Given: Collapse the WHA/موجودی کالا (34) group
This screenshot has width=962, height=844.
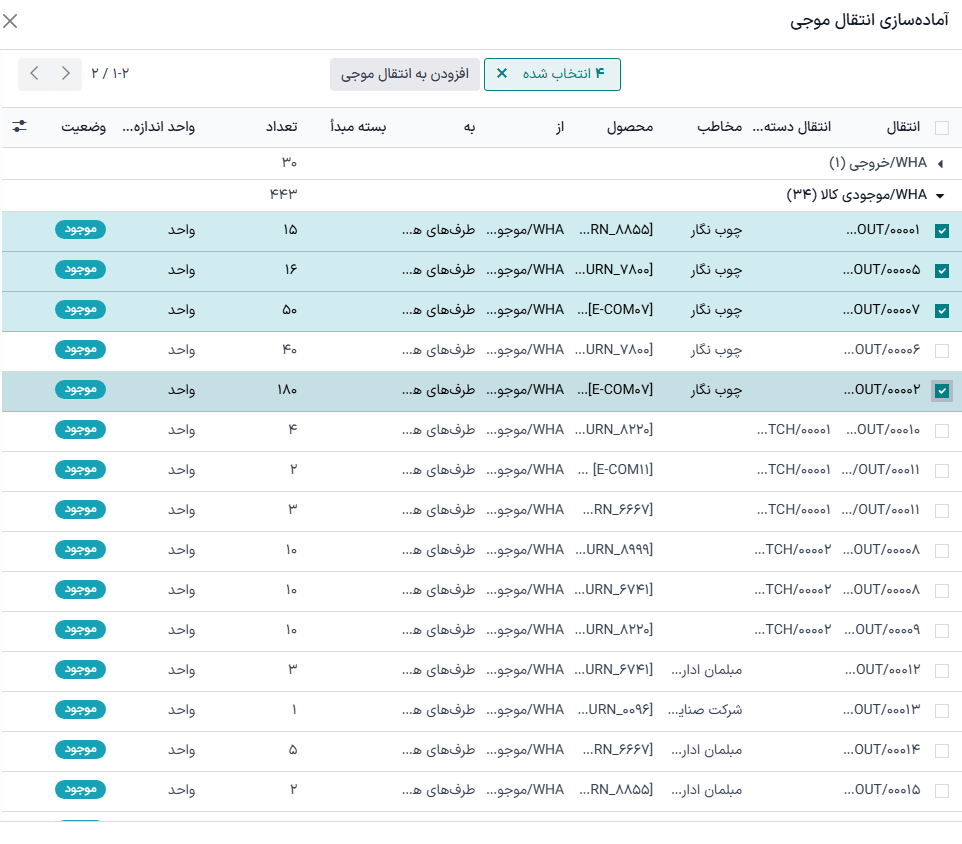Looking at the screenshot, I should click(x=939, y=196).
